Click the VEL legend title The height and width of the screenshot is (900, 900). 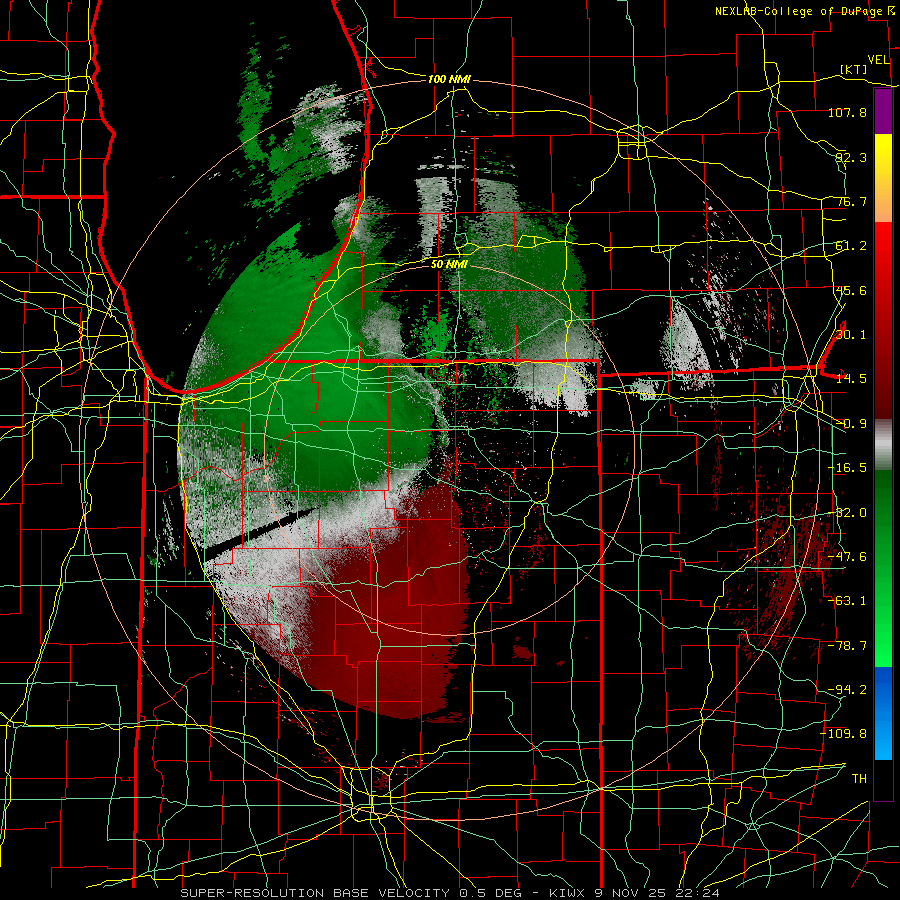(x=878, y=60)
